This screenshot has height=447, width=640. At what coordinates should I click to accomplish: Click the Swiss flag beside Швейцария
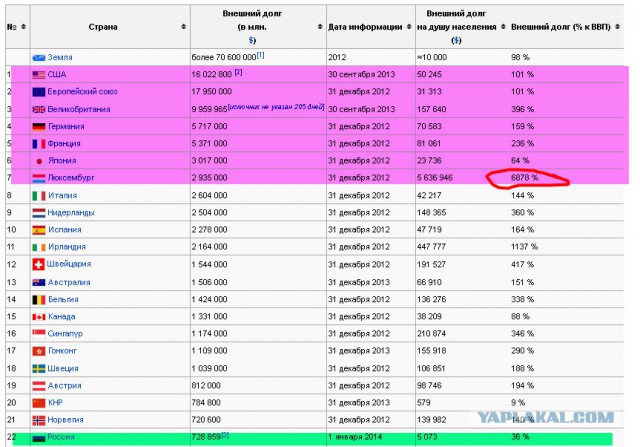[x=39, y=264]
